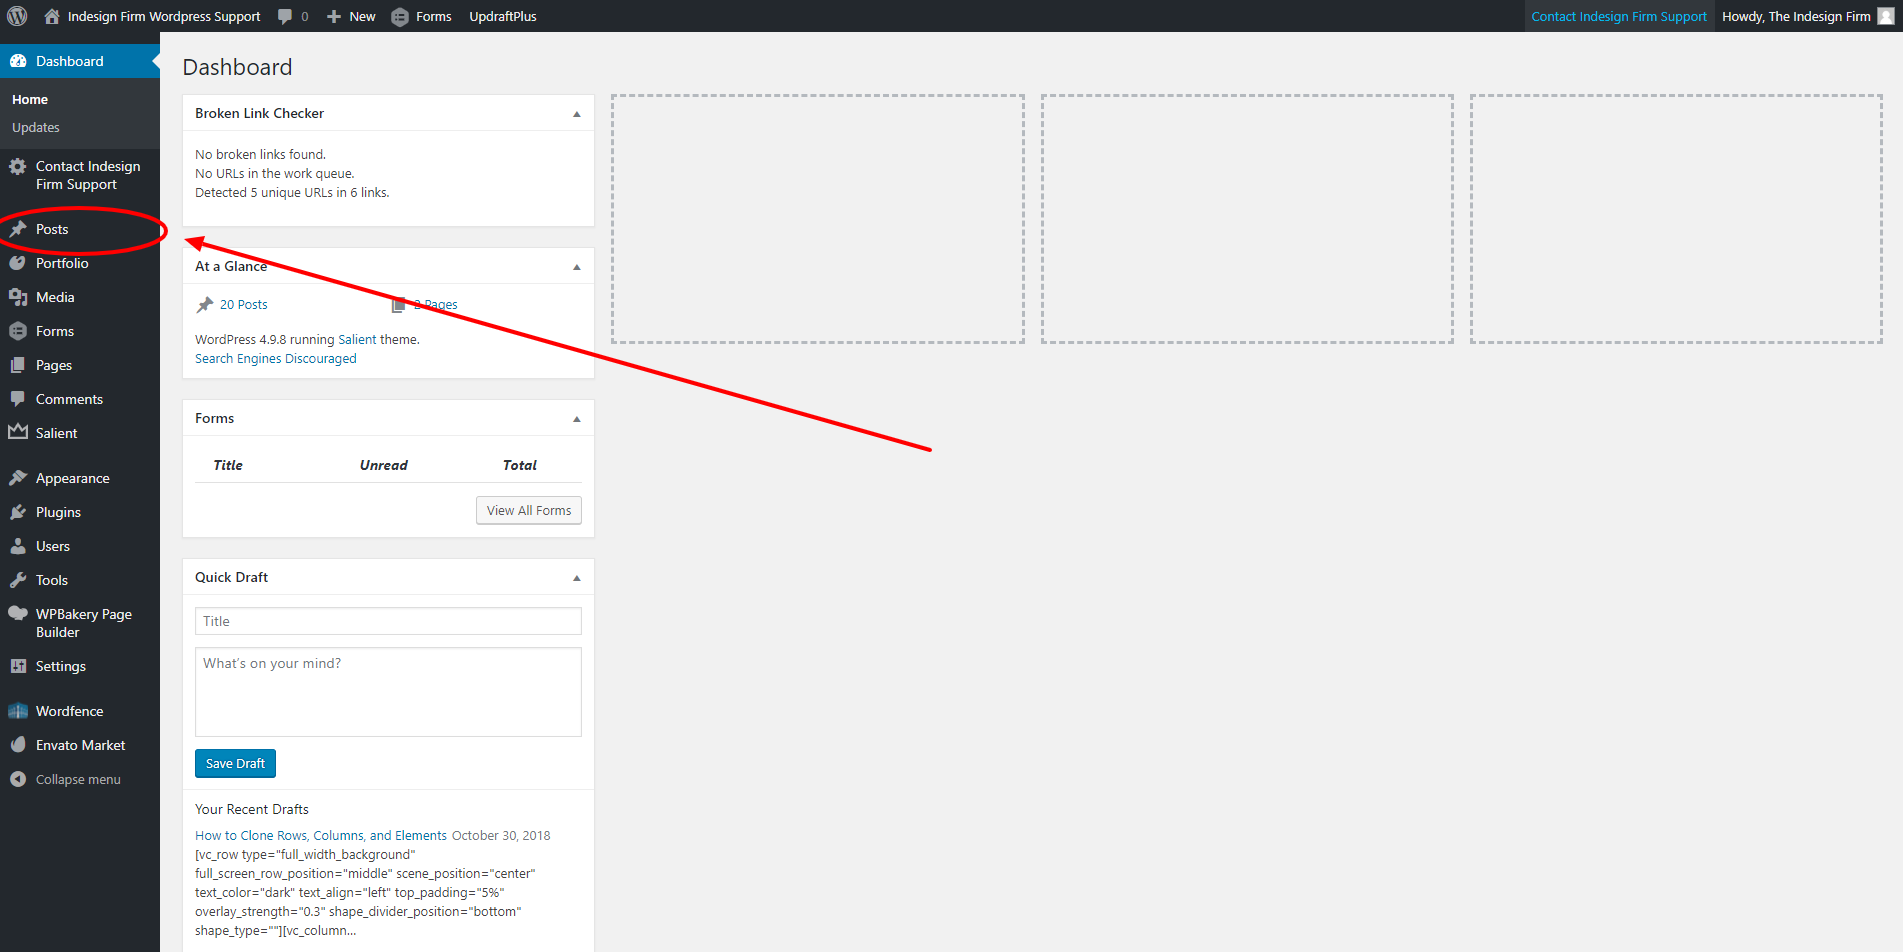This screenshot has width=1903, height=952.
Task: Click the Salient crown icon
Action: [x=18, y=433]
